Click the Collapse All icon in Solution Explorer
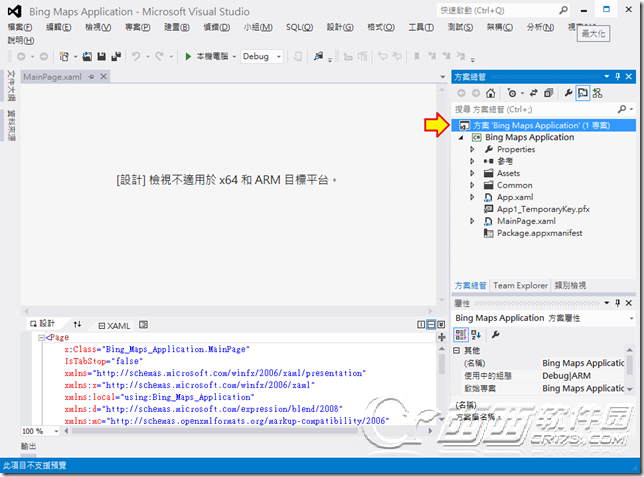The width and height of the screenshot is (644, 477). pyautogui.click(x=548, y=93)
